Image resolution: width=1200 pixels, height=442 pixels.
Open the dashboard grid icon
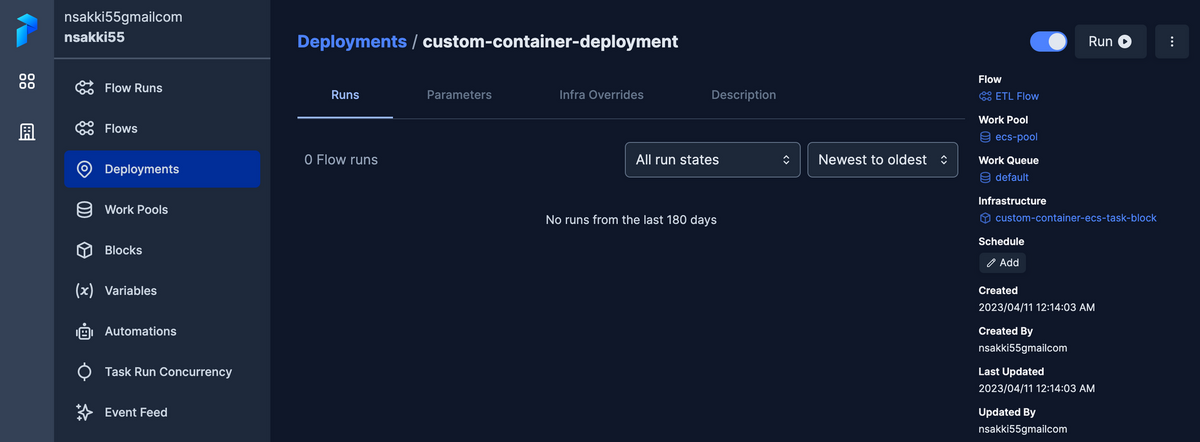point(27,82)
